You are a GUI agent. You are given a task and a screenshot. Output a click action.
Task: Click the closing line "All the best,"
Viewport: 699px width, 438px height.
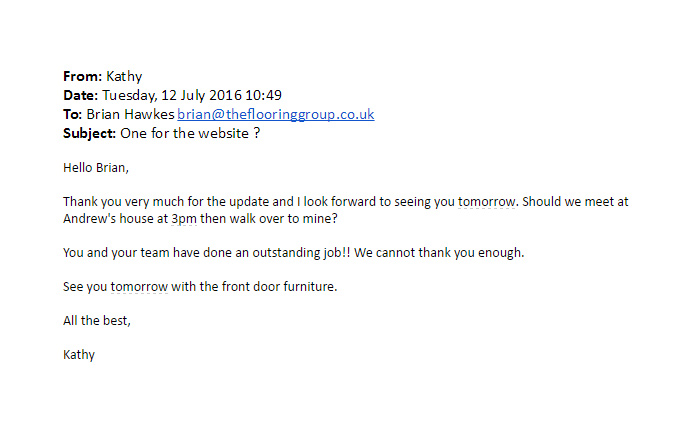pos(96,320)
